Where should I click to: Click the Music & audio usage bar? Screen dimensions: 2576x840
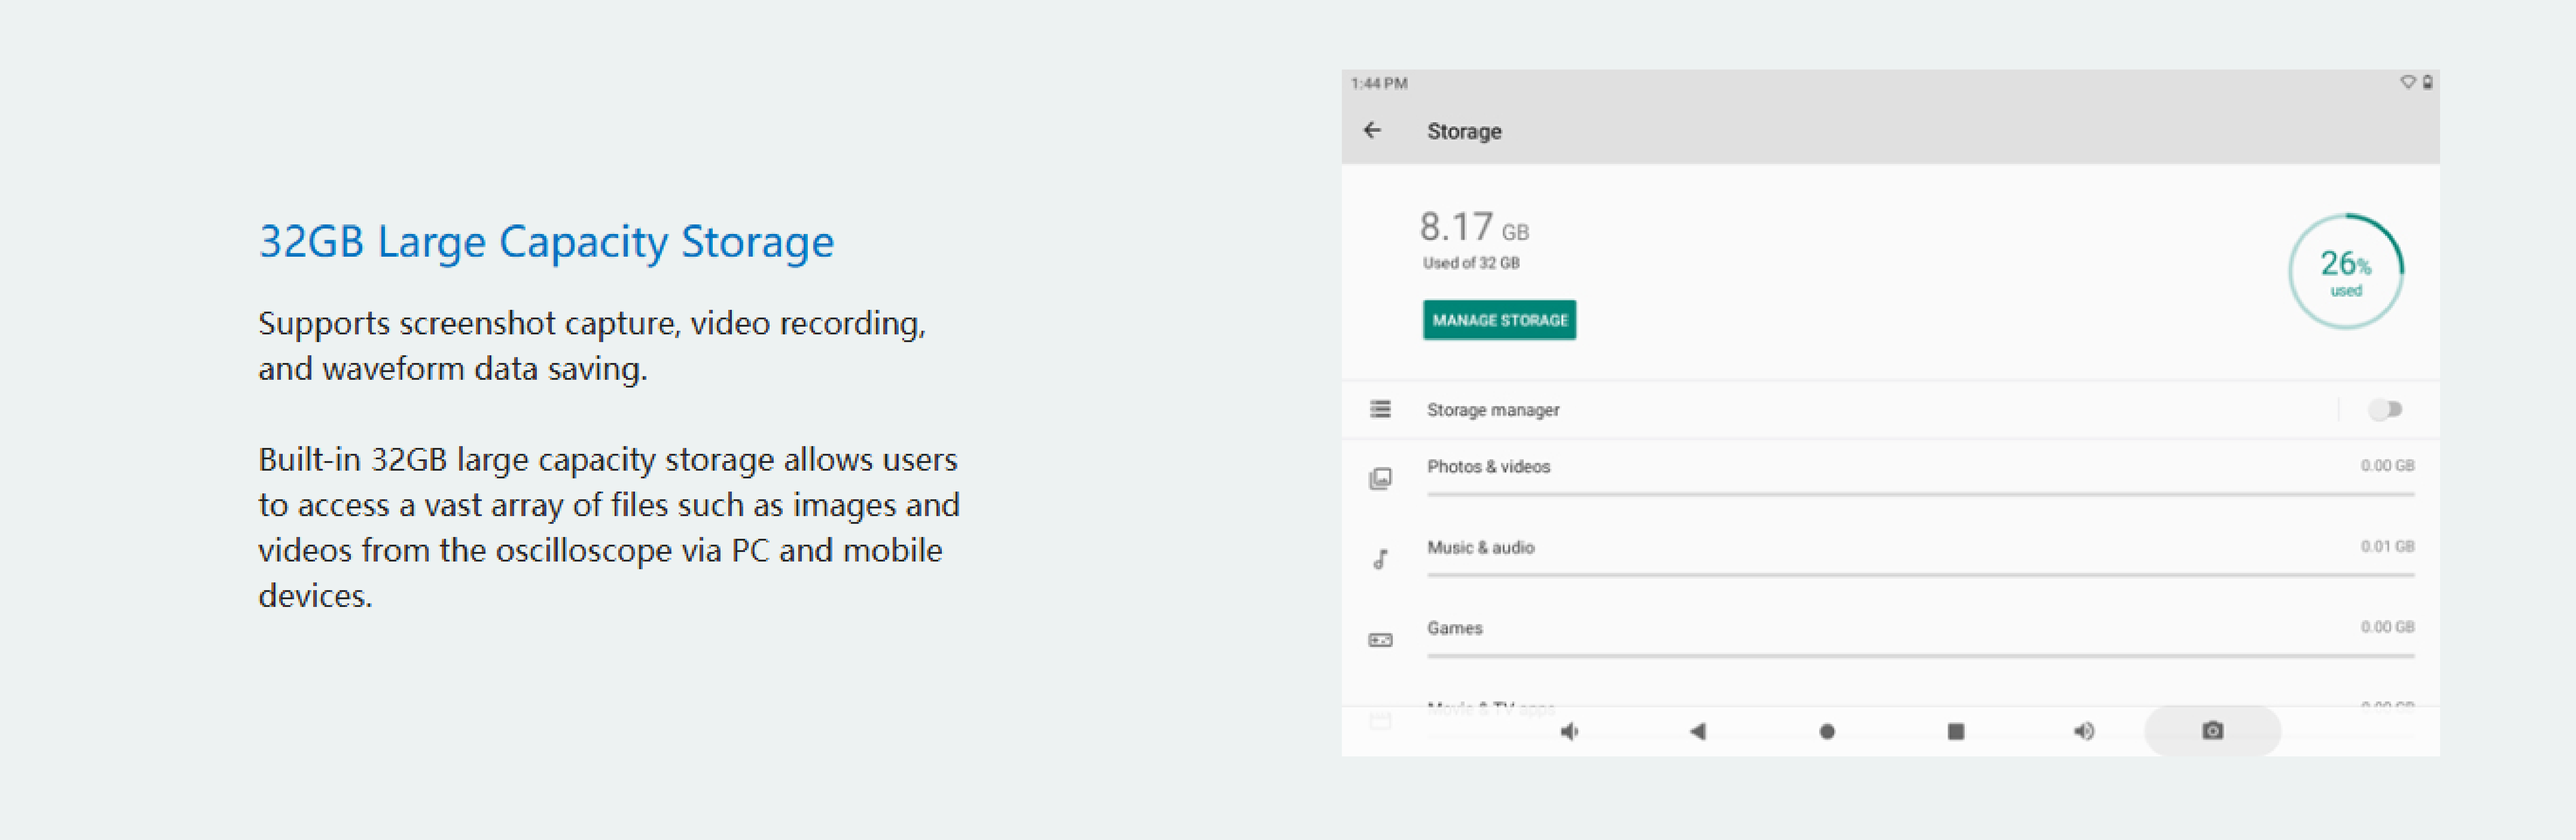pyautogui.click(x=1920, y=575)
